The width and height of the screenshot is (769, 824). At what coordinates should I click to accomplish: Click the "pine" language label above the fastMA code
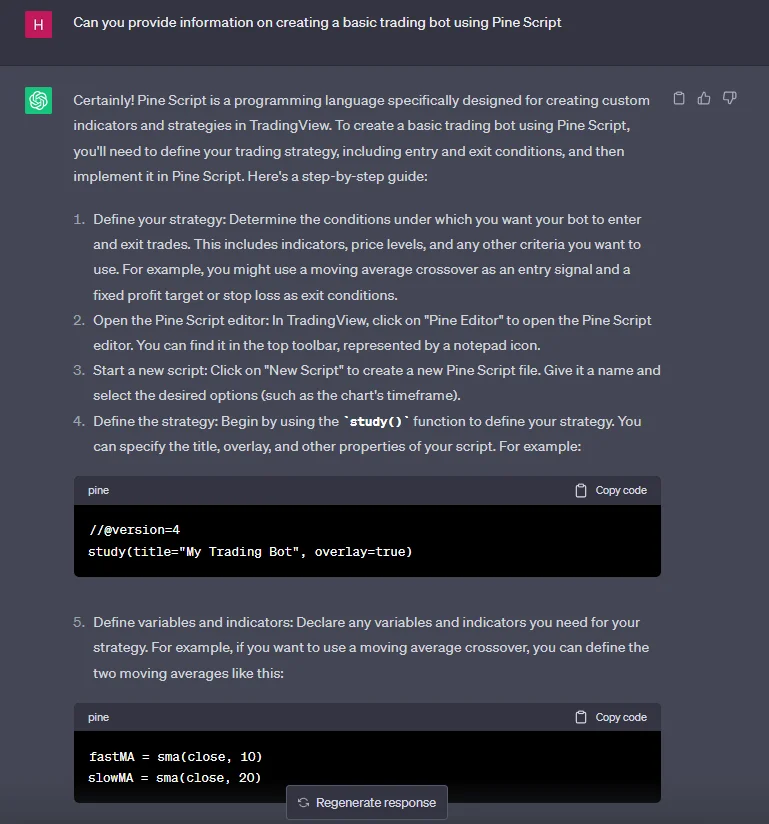coord(98,717)
